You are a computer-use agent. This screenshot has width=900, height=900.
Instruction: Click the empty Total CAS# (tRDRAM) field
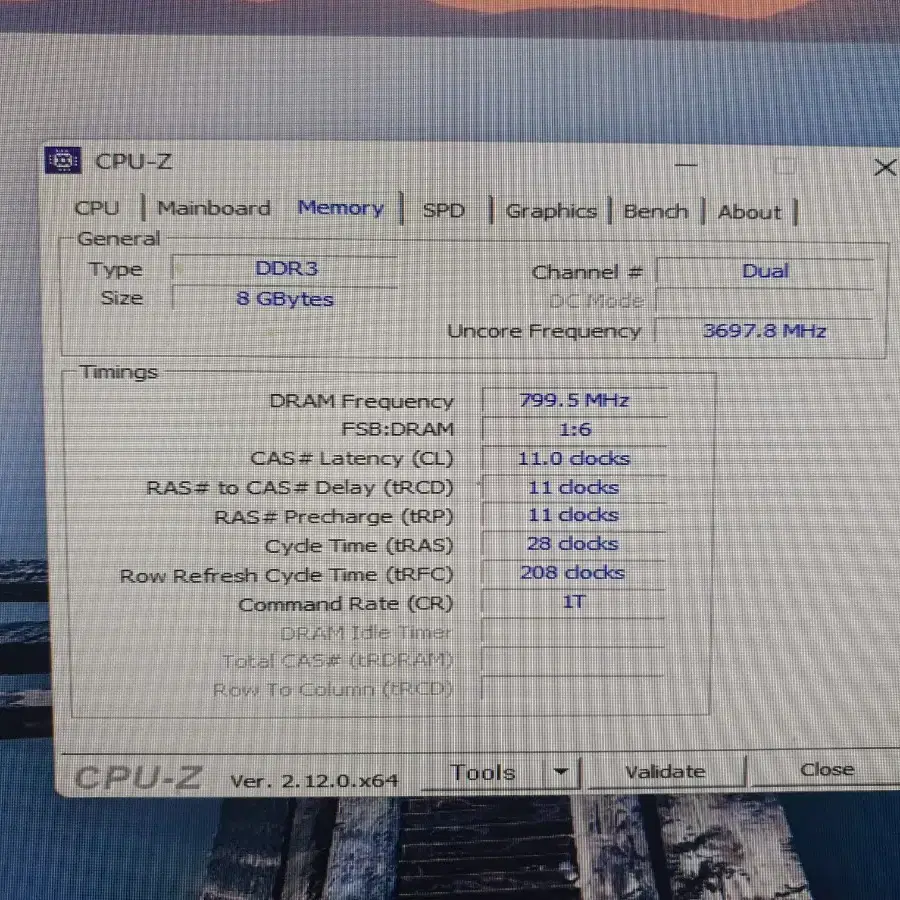[x=573, y=660]
